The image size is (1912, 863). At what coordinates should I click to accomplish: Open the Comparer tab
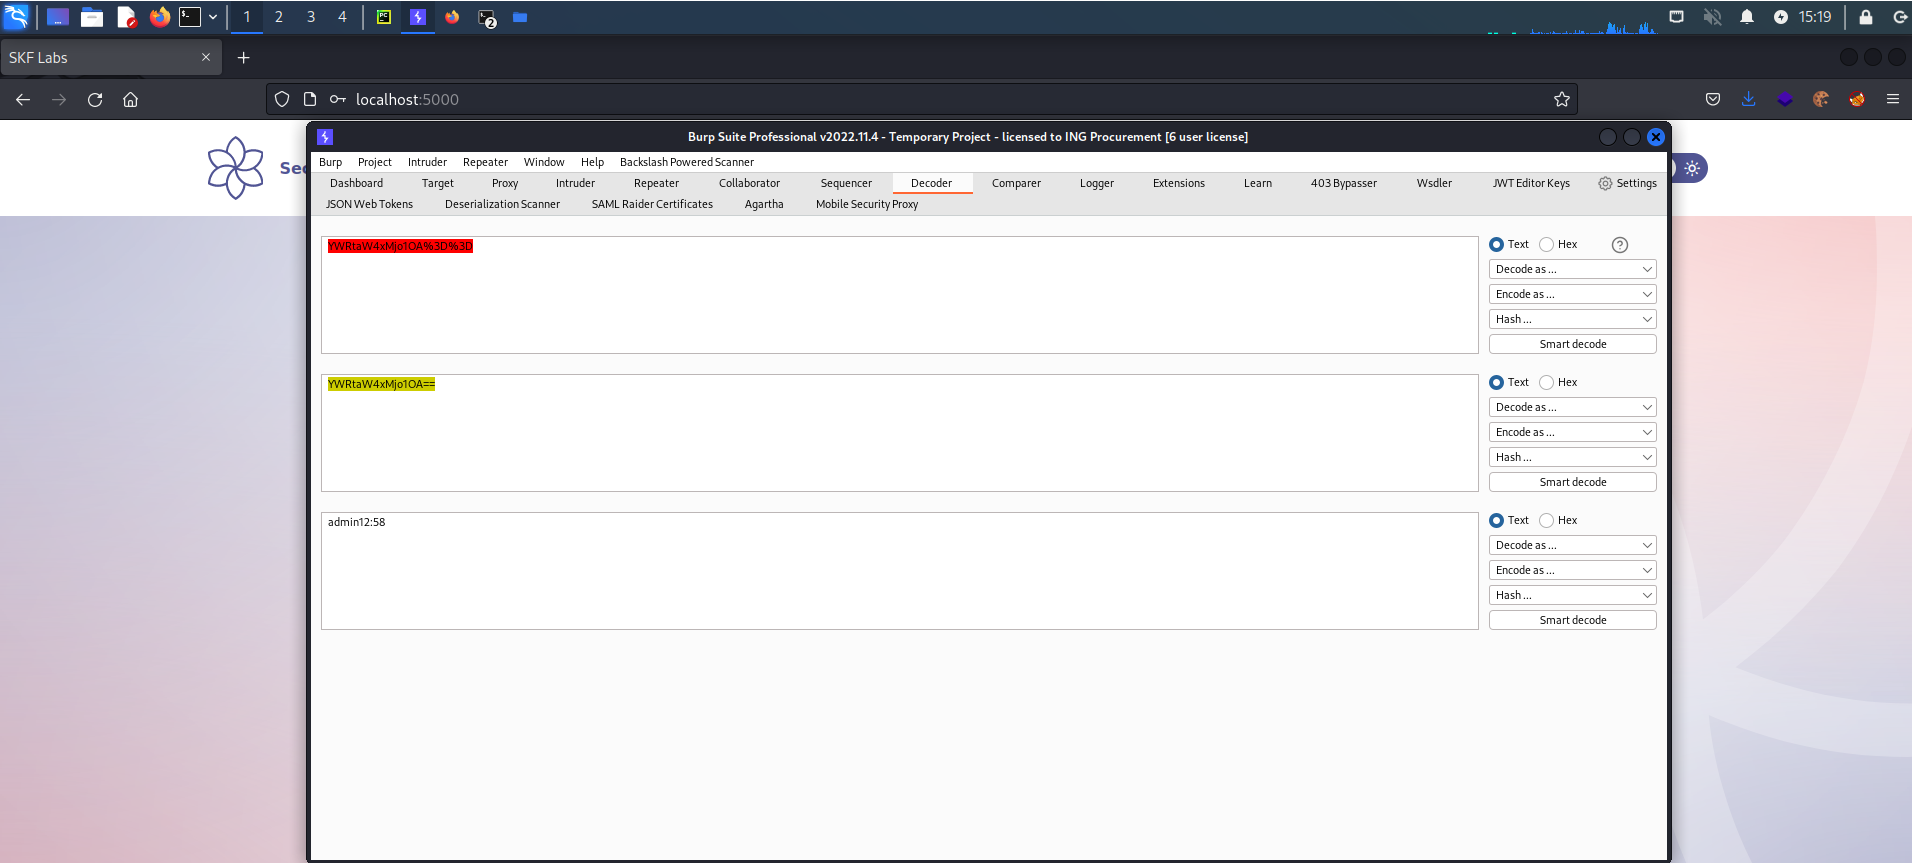[x=1016, y=183]
